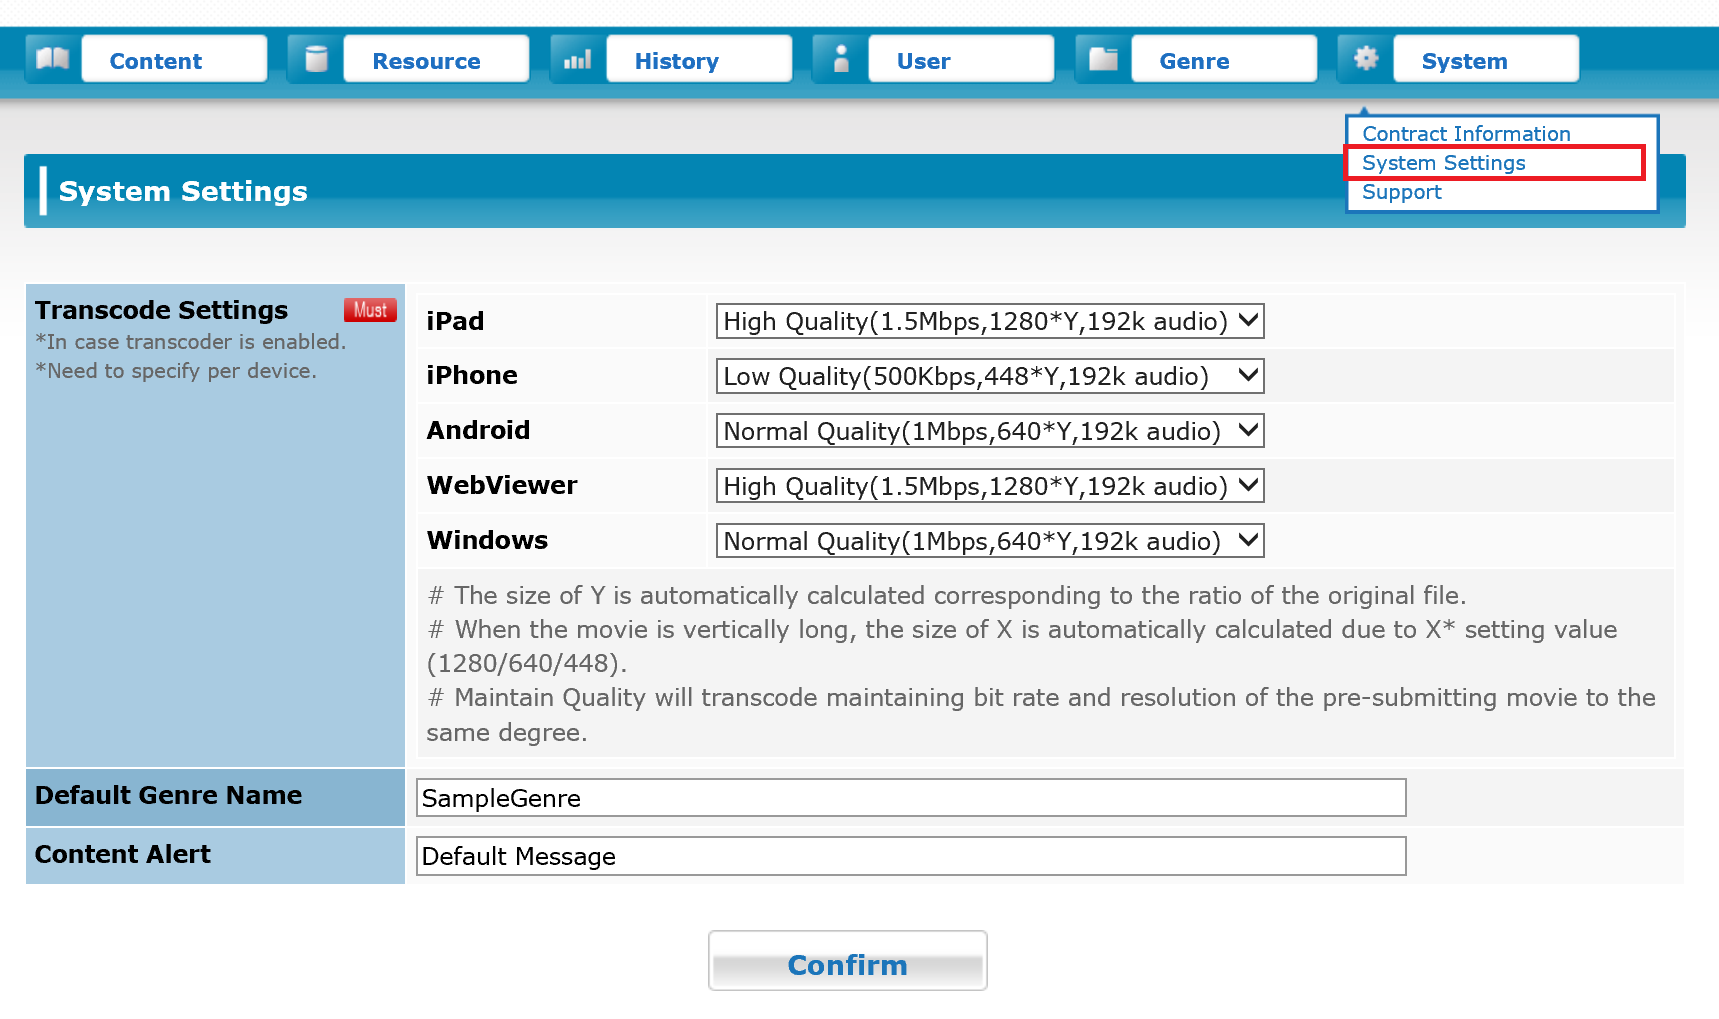
Task: Choose Support in the System menu
Action: pos(1401,192)
